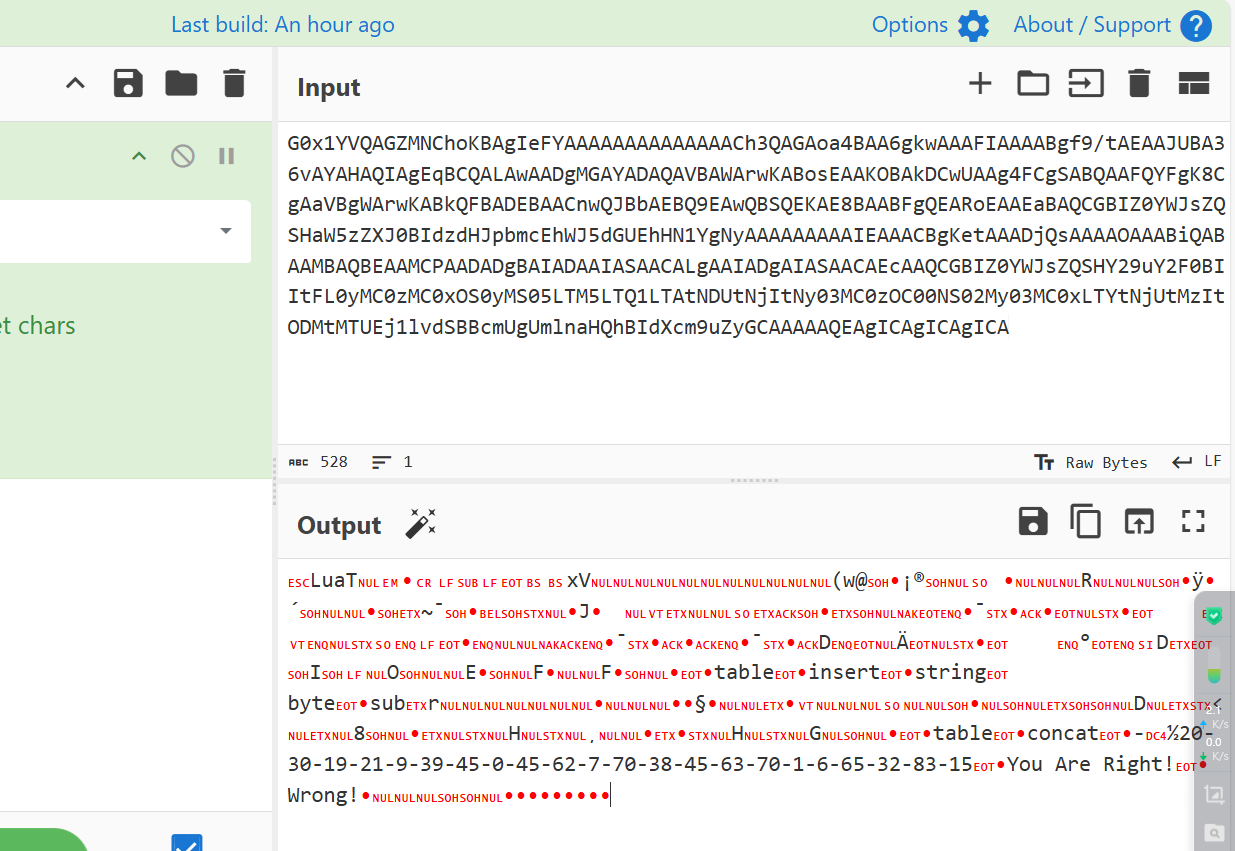Replace input with output
Viewport: 1235px width, 851px height.
(x=1139, y=521)
